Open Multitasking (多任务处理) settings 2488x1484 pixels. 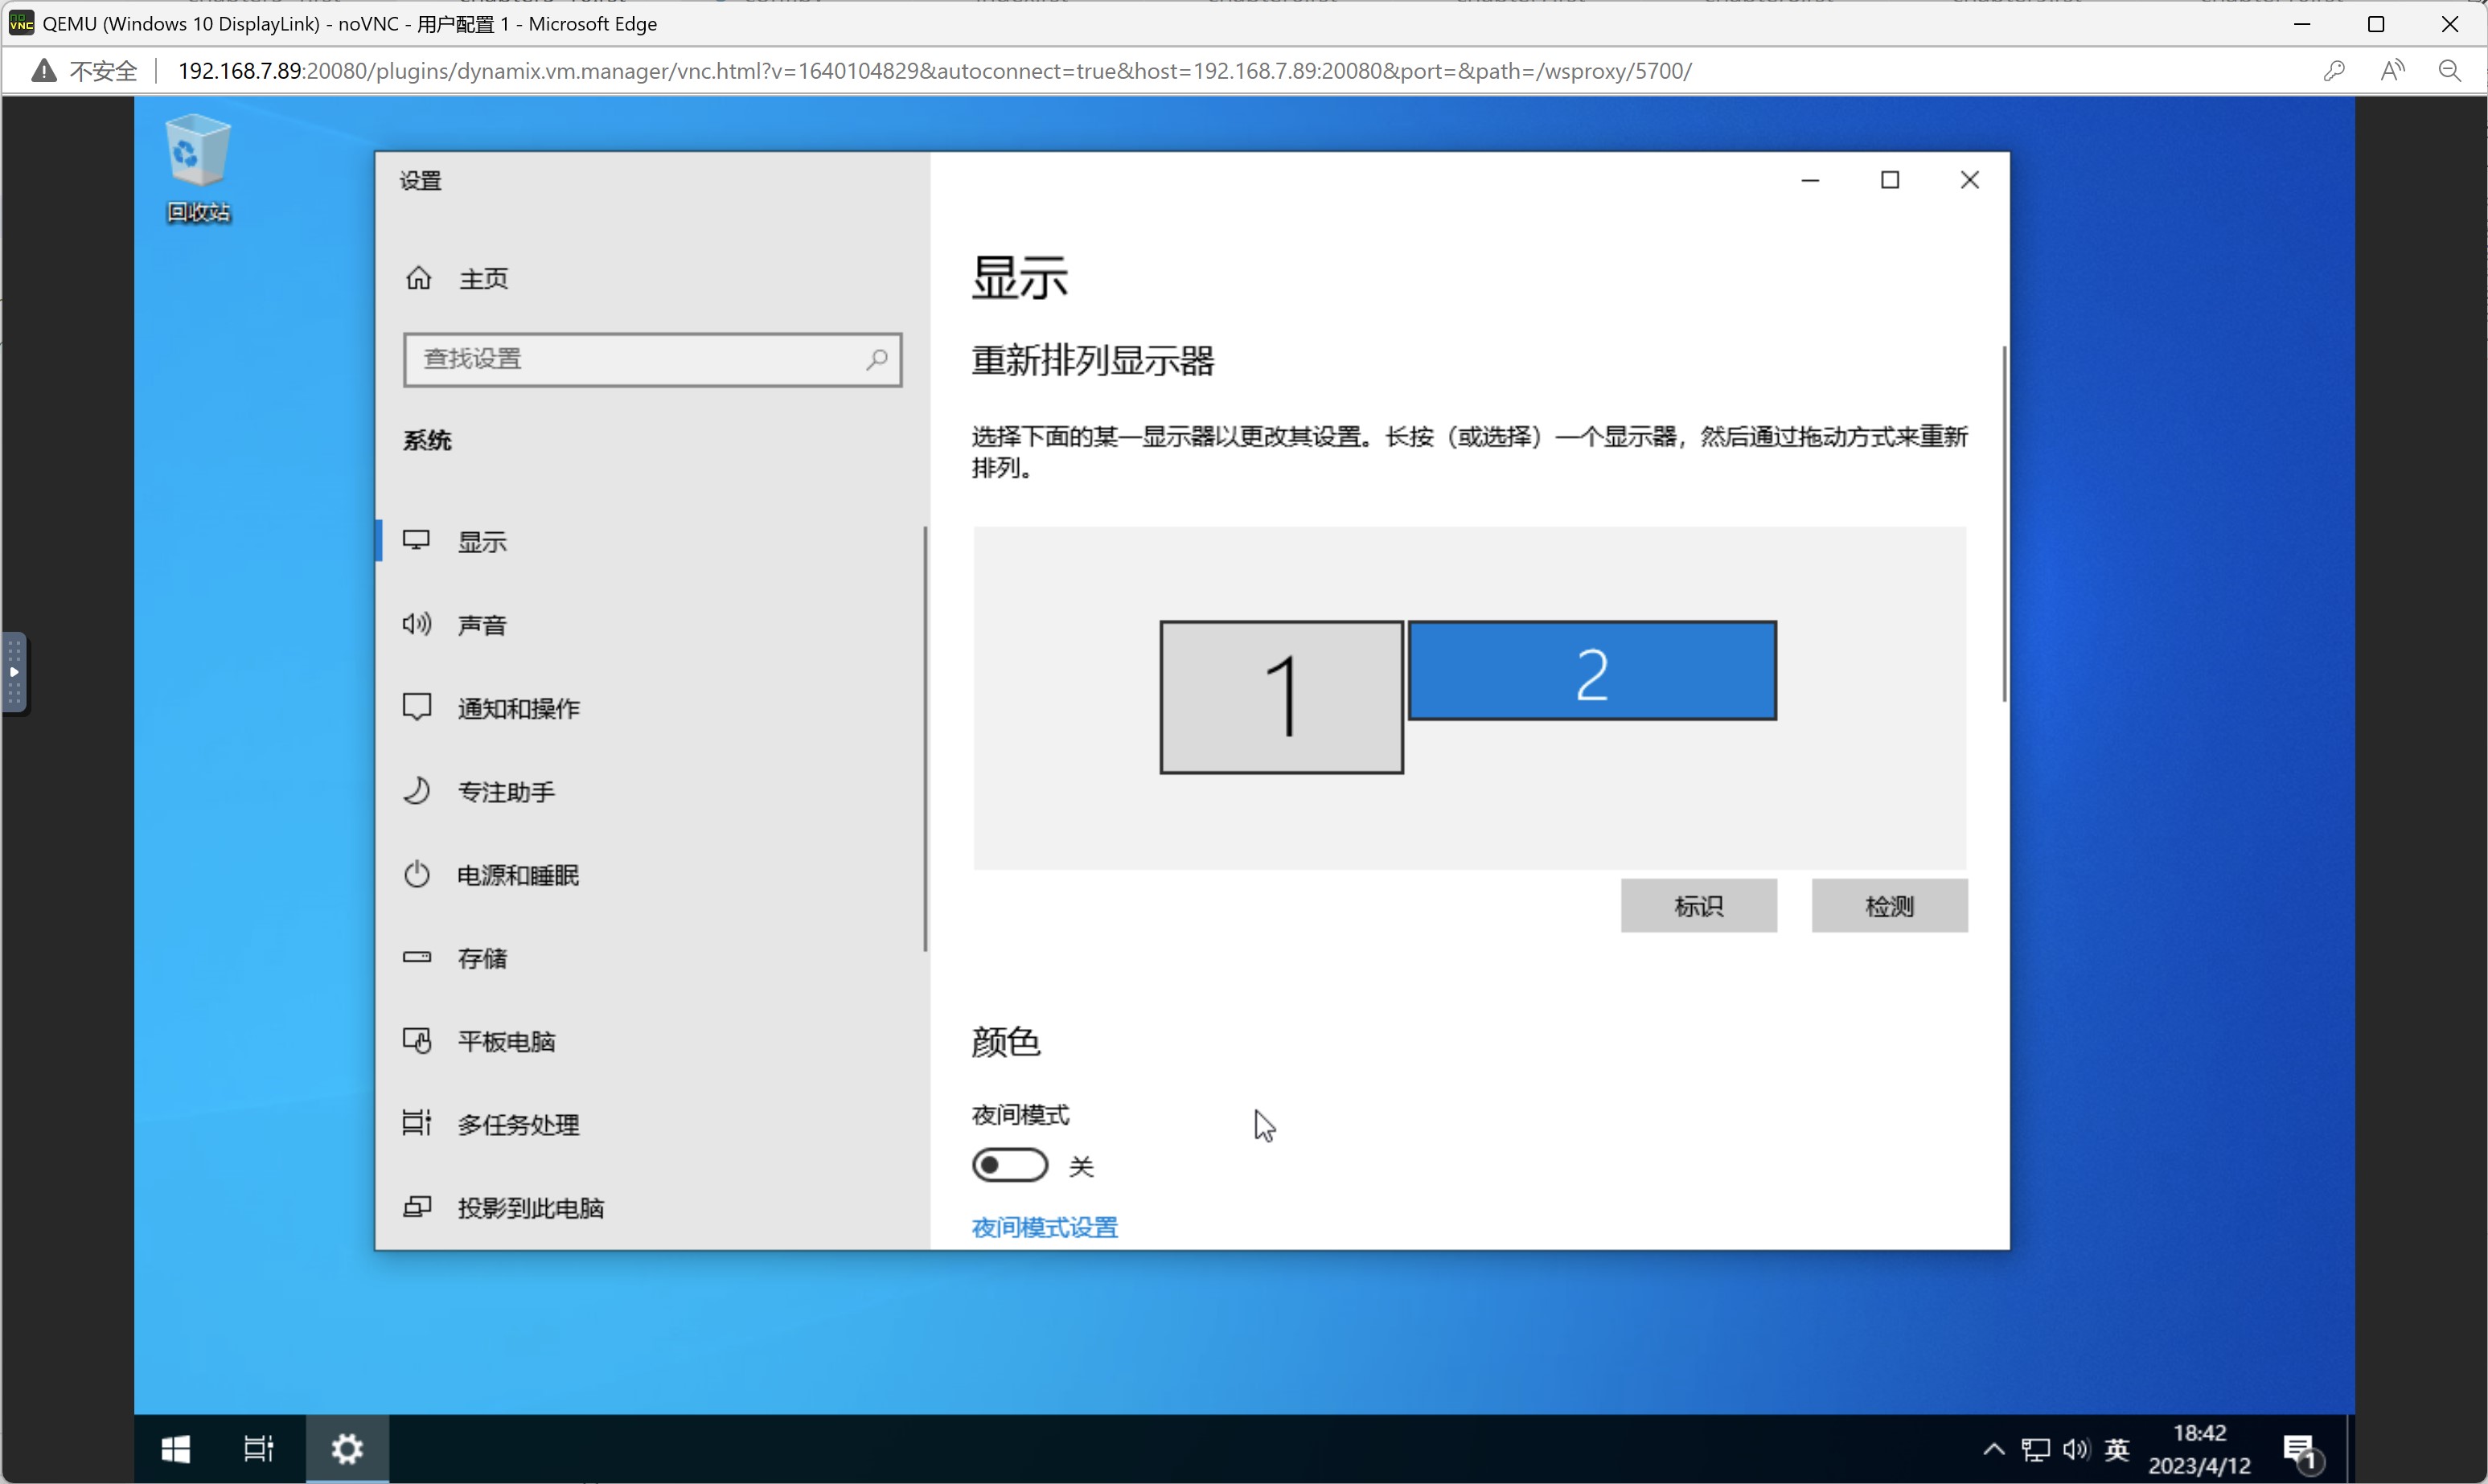[518, 1125]
